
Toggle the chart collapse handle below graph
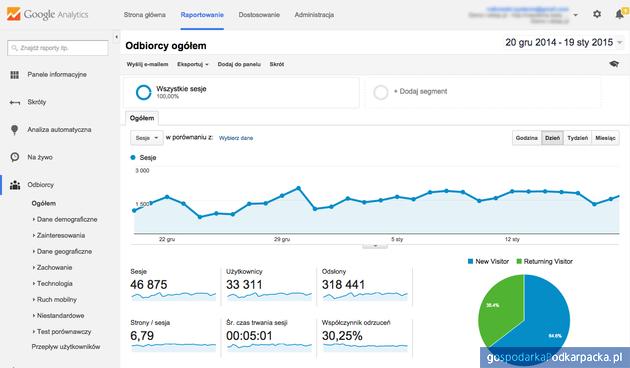(x=375, y=246)
